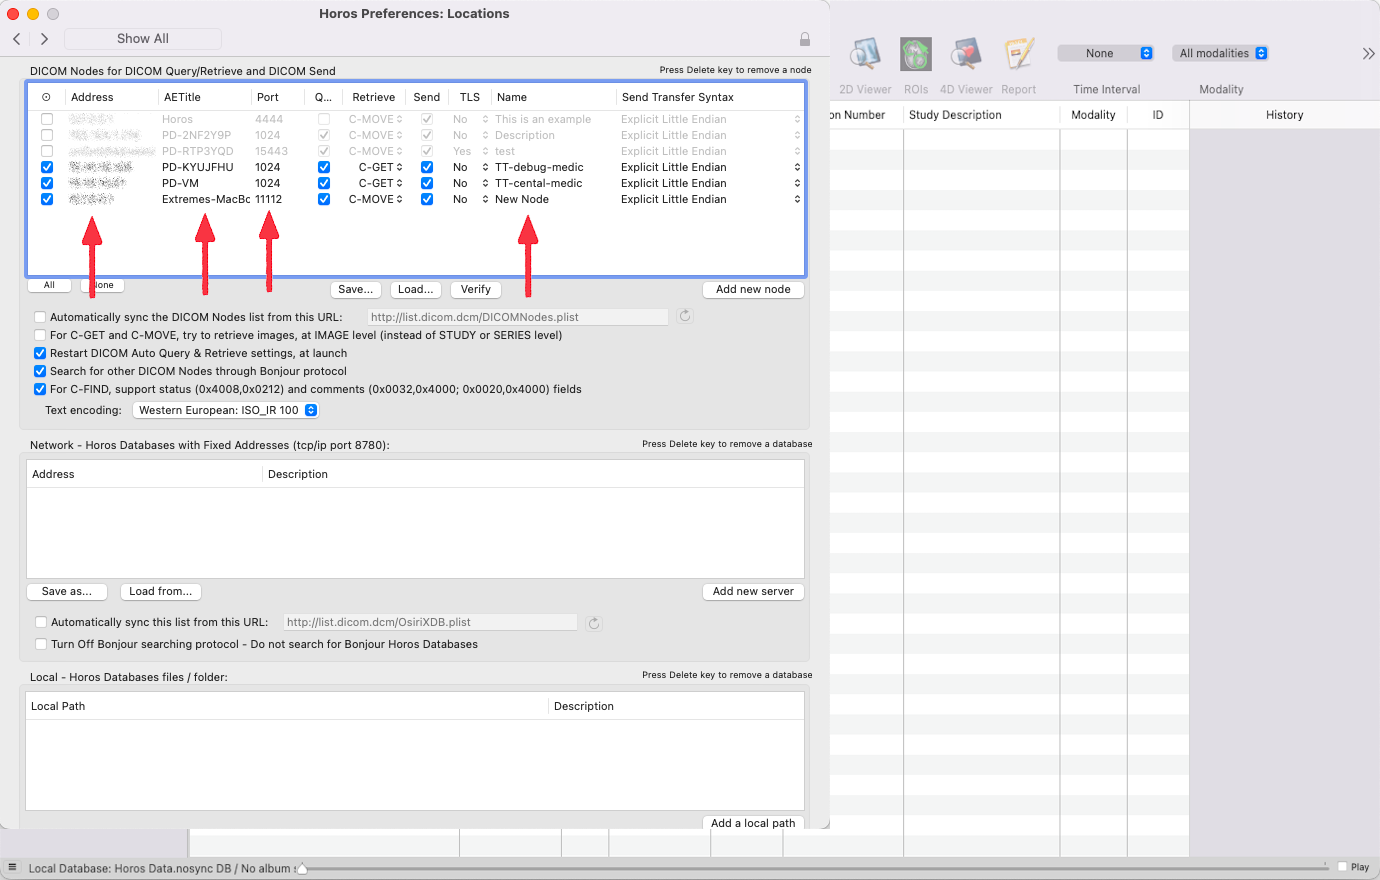The height and width of the screenshot is (880, 1380).
Task: Refresh the DICOM Nodes sync list
Action: (684, 316)
